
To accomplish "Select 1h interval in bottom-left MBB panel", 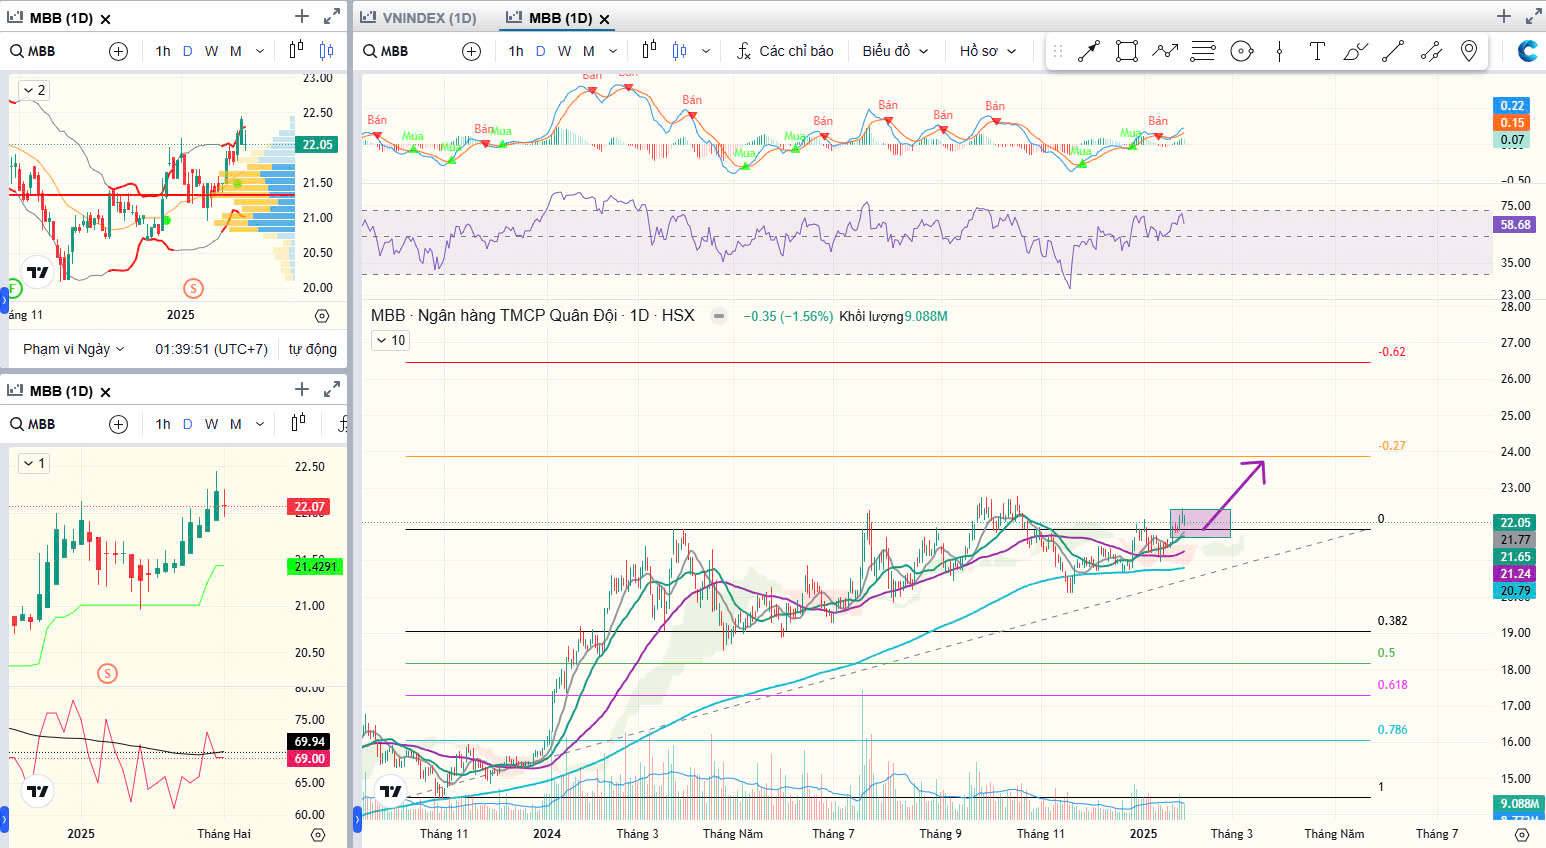I will (163, 424).
